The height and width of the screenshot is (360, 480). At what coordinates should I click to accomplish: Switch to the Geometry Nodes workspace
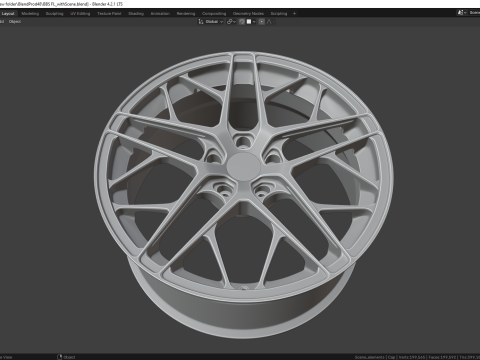point(248,14)
